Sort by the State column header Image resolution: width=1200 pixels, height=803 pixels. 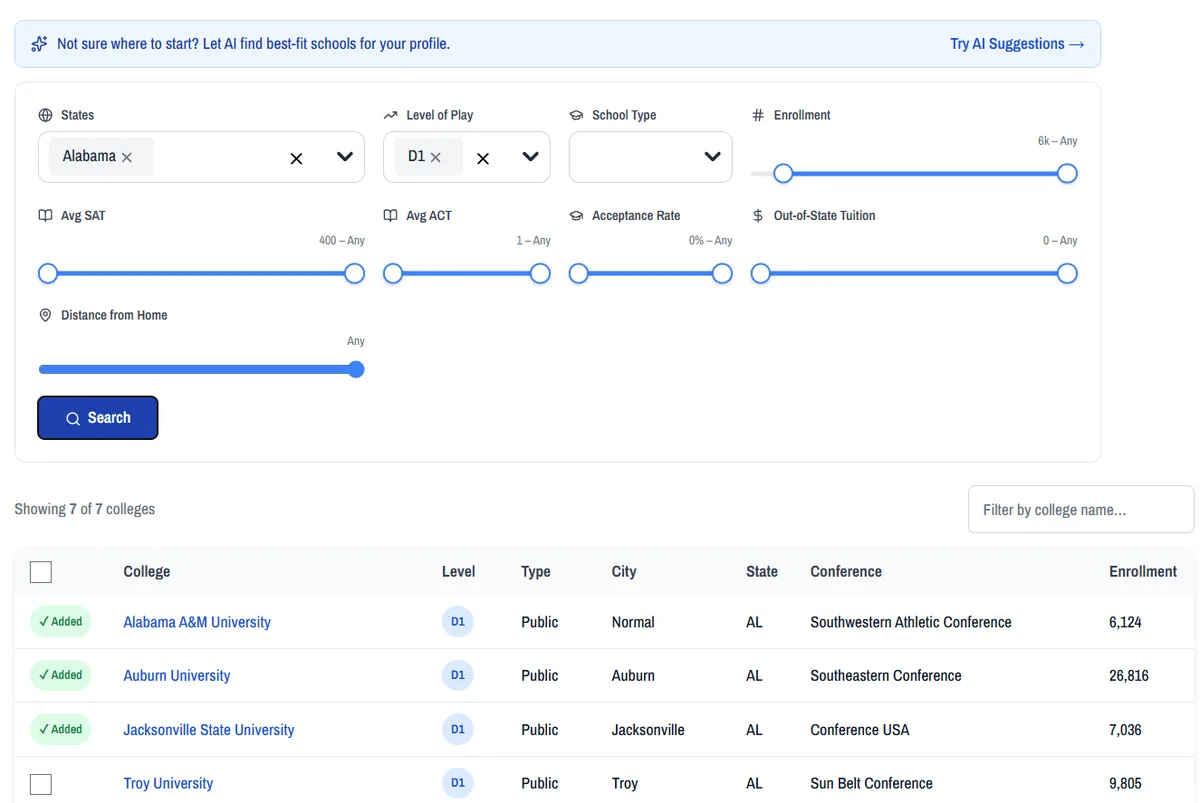click(762, 572)
